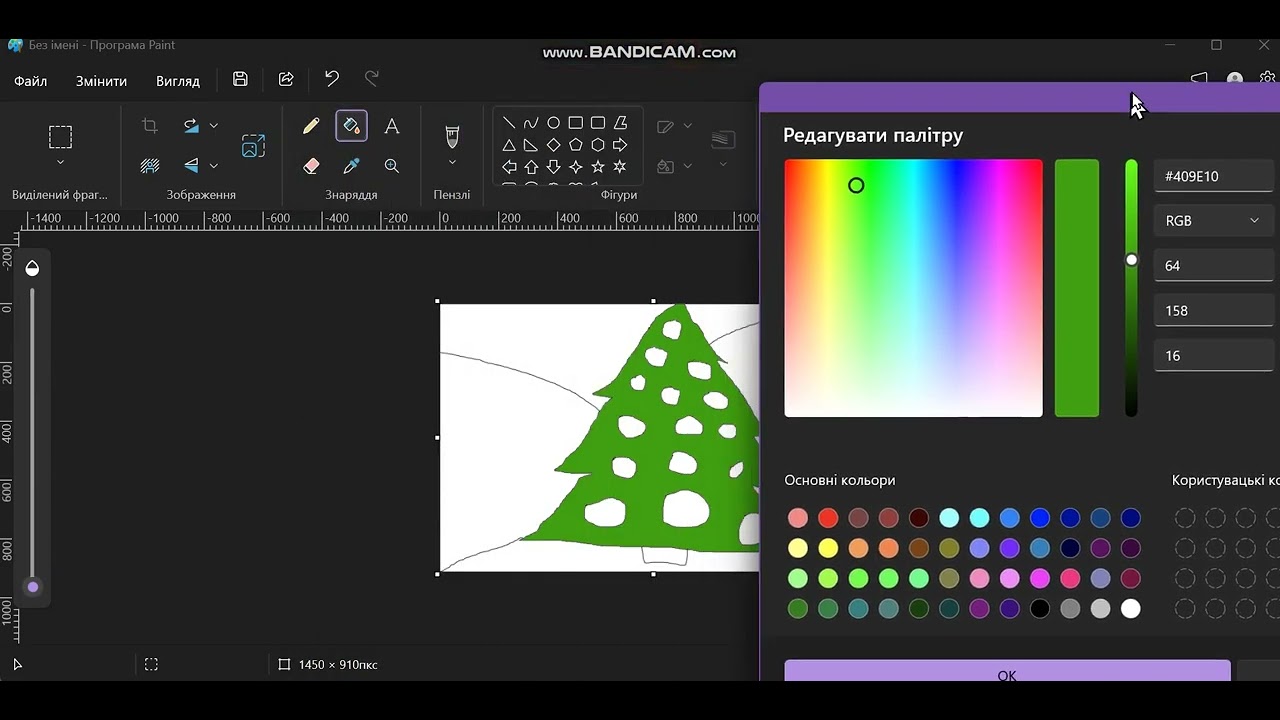The width and height of the screenshot is (1280, 720).
Task: Expand the Selection tool options chevron
Action: click(x=61, y=163)
